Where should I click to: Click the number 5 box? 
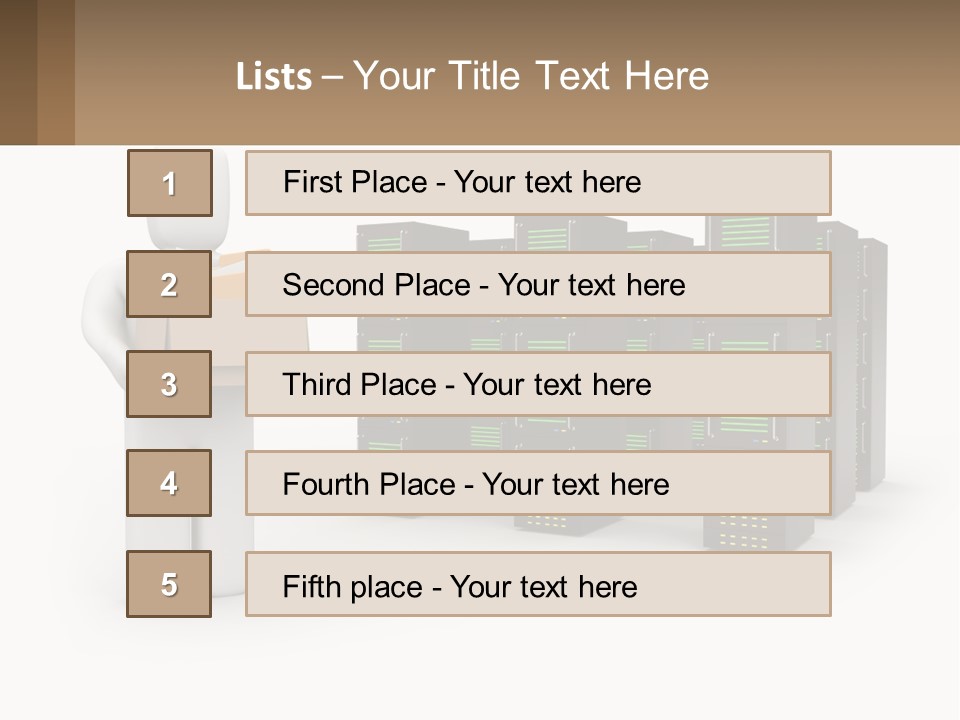(x=169, y=584)
